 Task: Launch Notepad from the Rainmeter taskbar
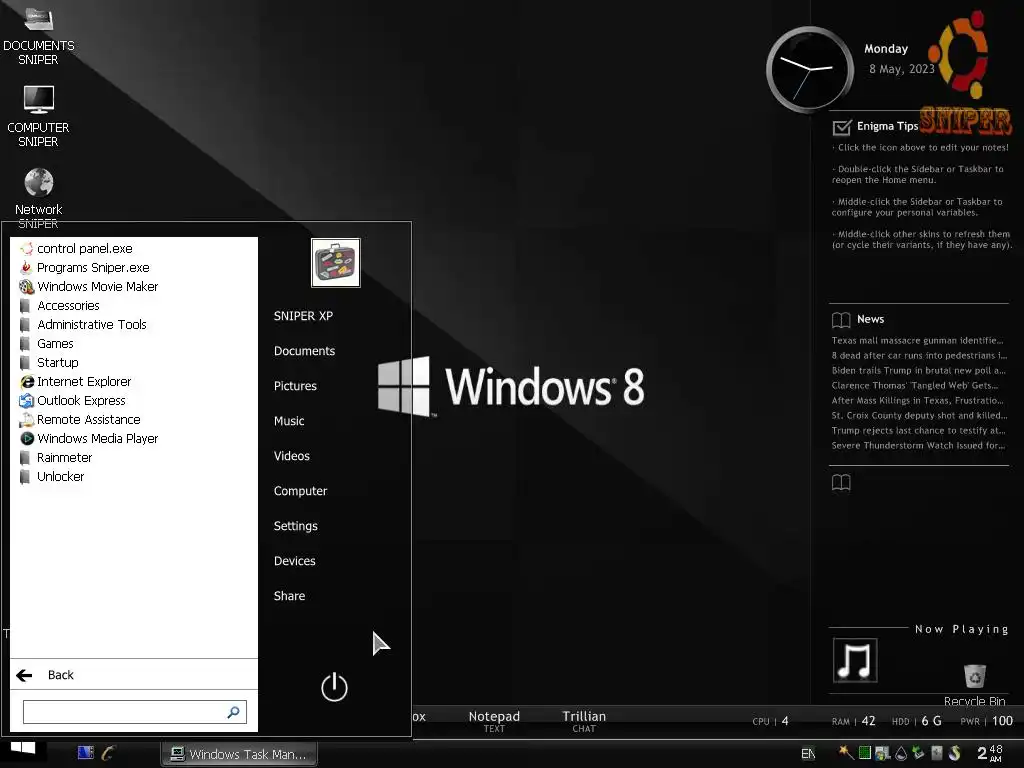click(x=494, y=721)
